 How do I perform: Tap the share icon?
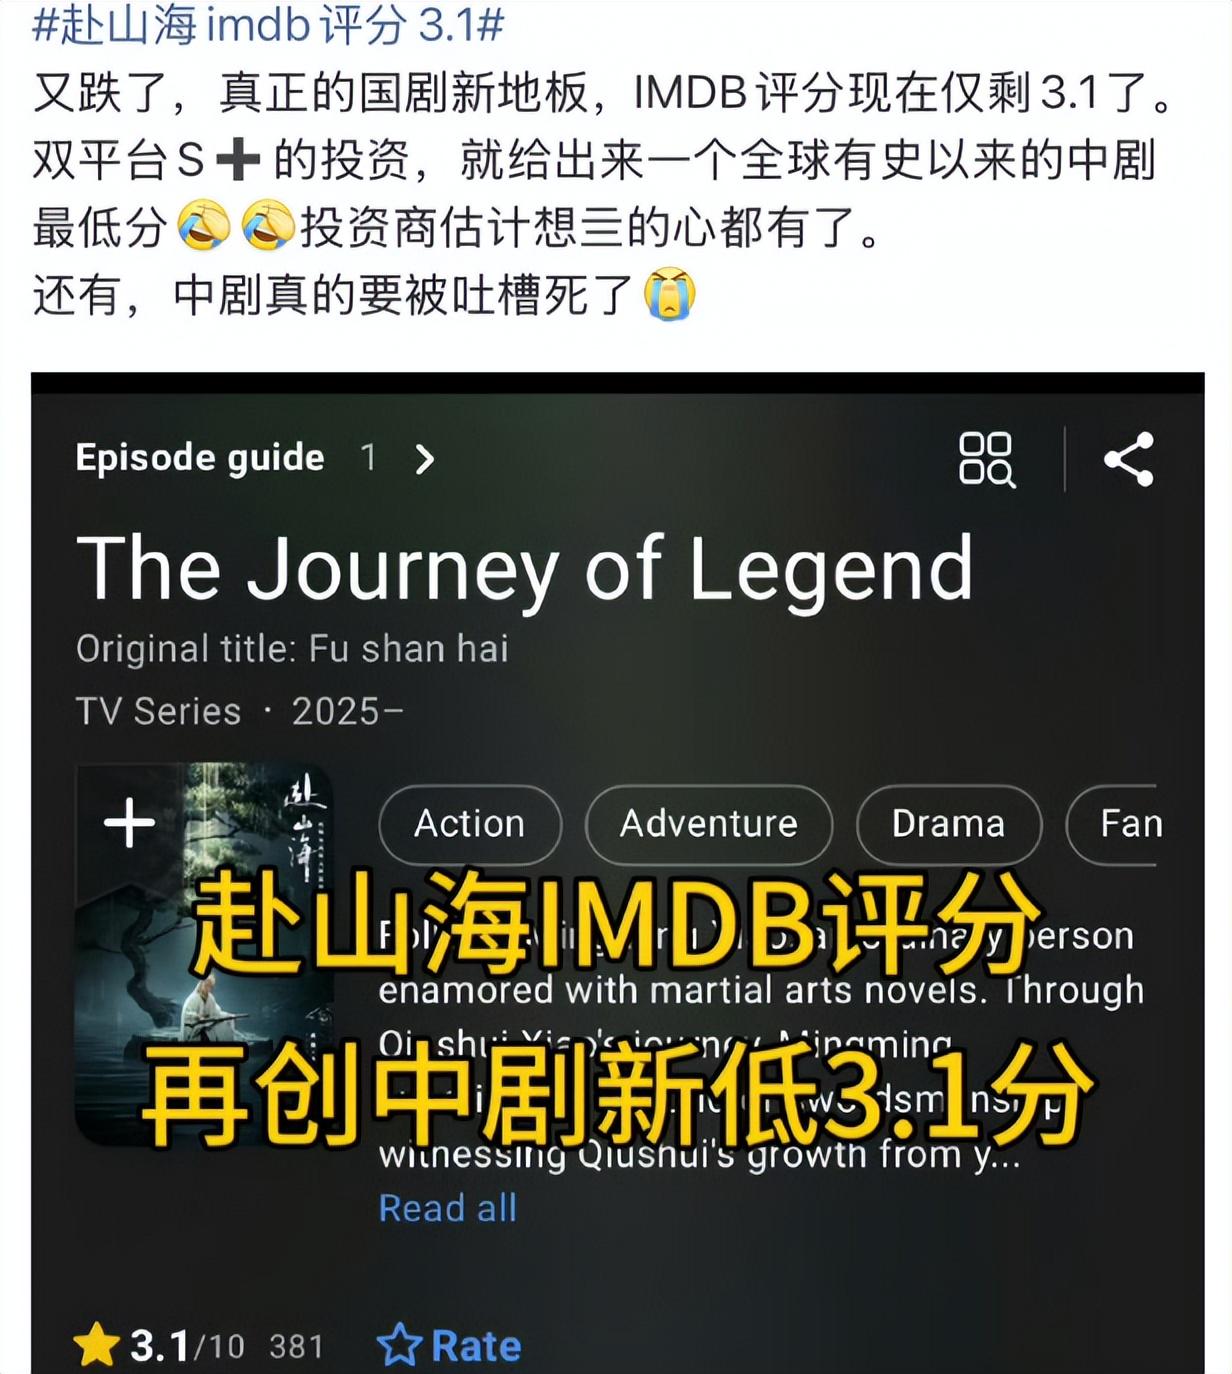1129,459
